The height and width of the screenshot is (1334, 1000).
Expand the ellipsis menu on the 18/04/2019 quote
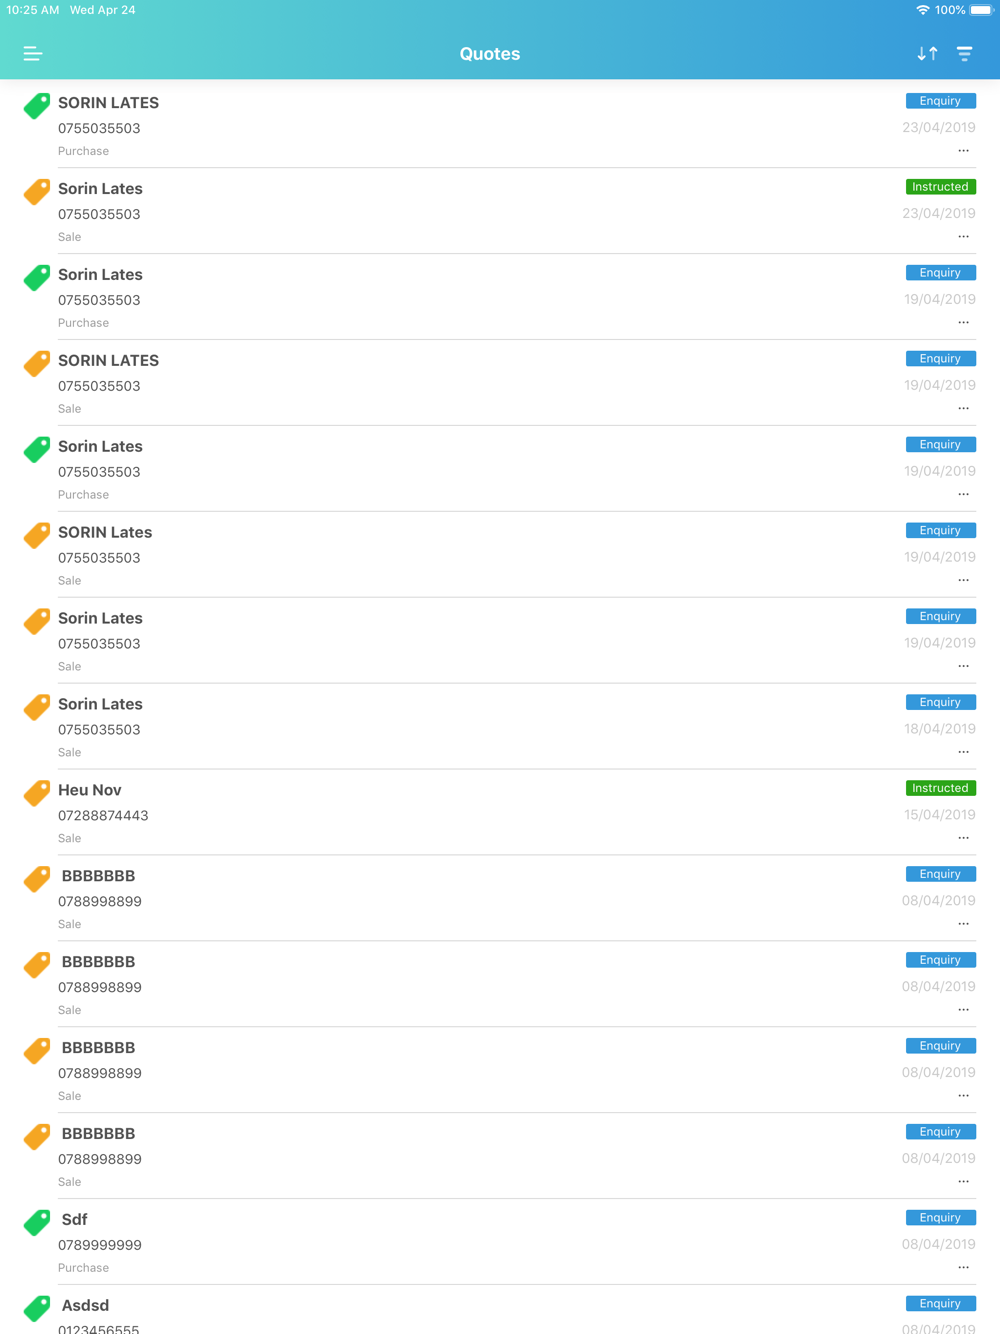coord(963,752)
